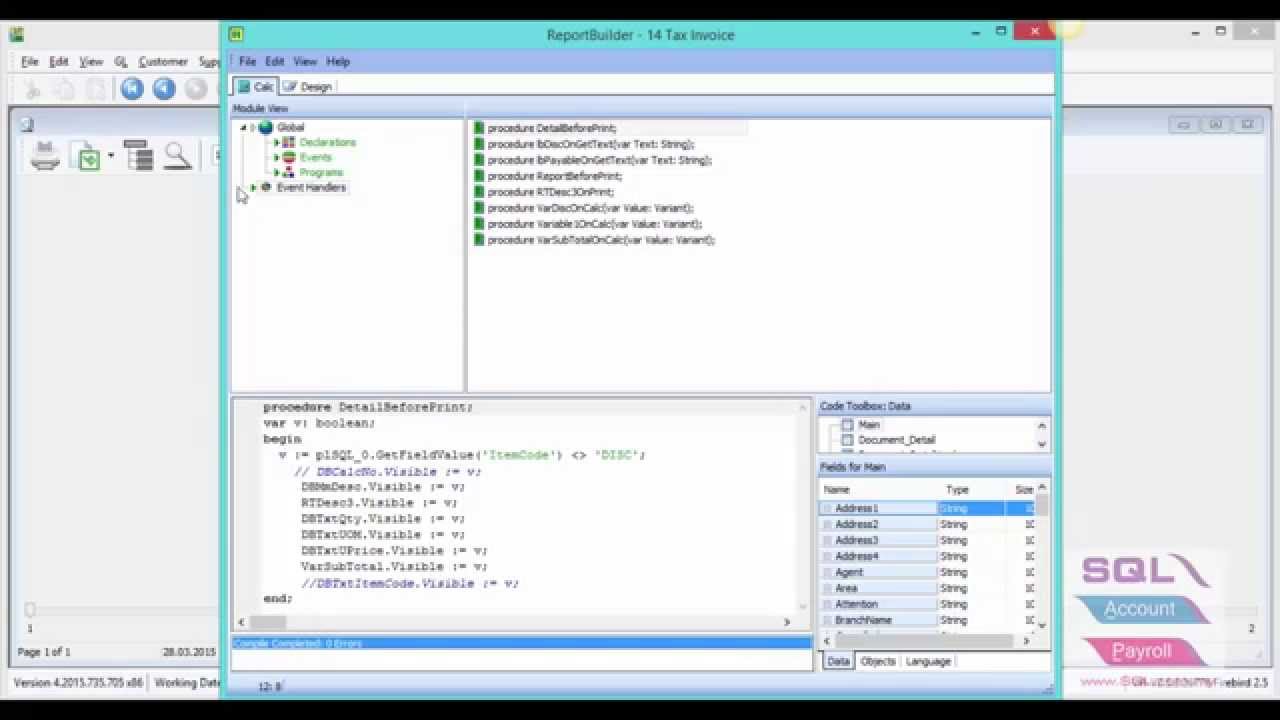This screenshot has height=720, width=1280.
Task: Open DetailBeforePrint procedure in list
Action: pyautogui.click(x=550, y=128)
